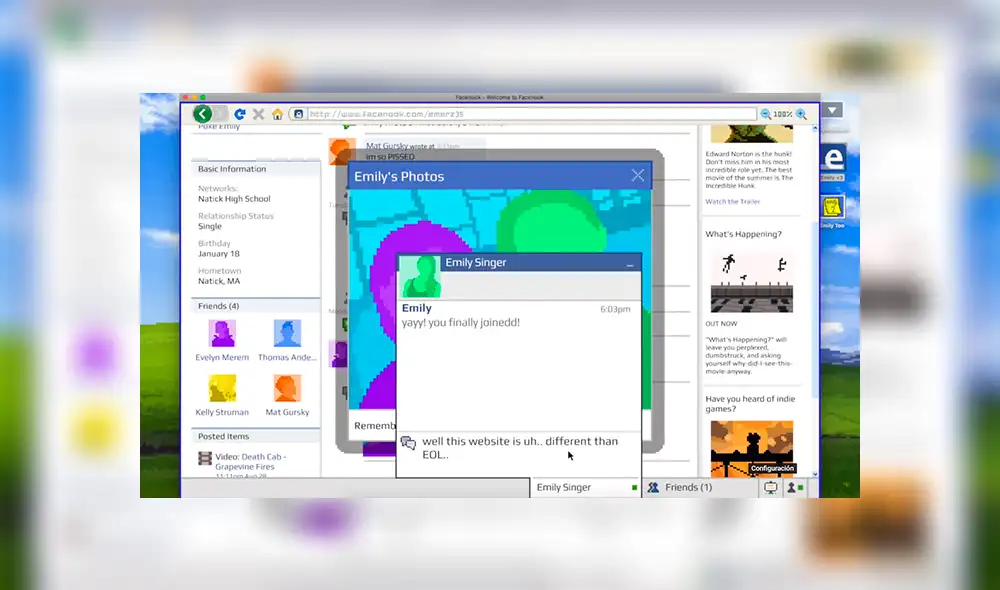
Task: Click the screen-sharing icon in the status bar
Action: click(x=771, y=487)
